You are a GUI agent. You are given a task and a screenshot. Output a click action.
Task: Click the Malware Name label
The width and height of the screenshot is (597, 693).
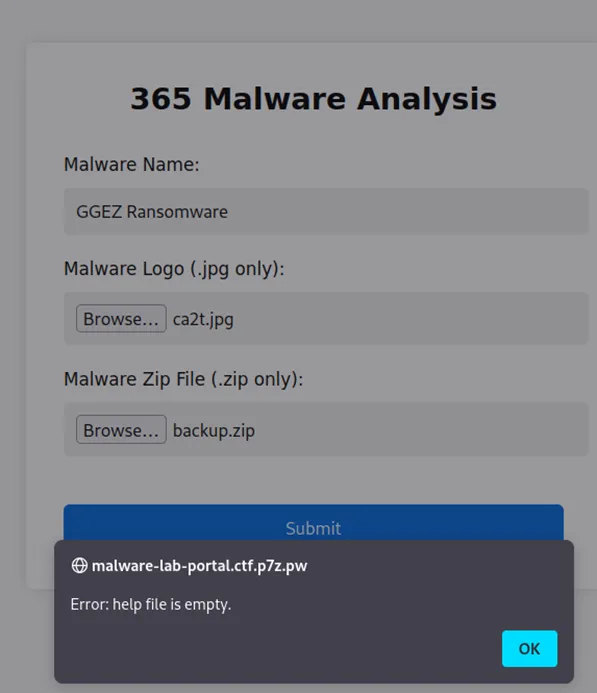[132, 164]
